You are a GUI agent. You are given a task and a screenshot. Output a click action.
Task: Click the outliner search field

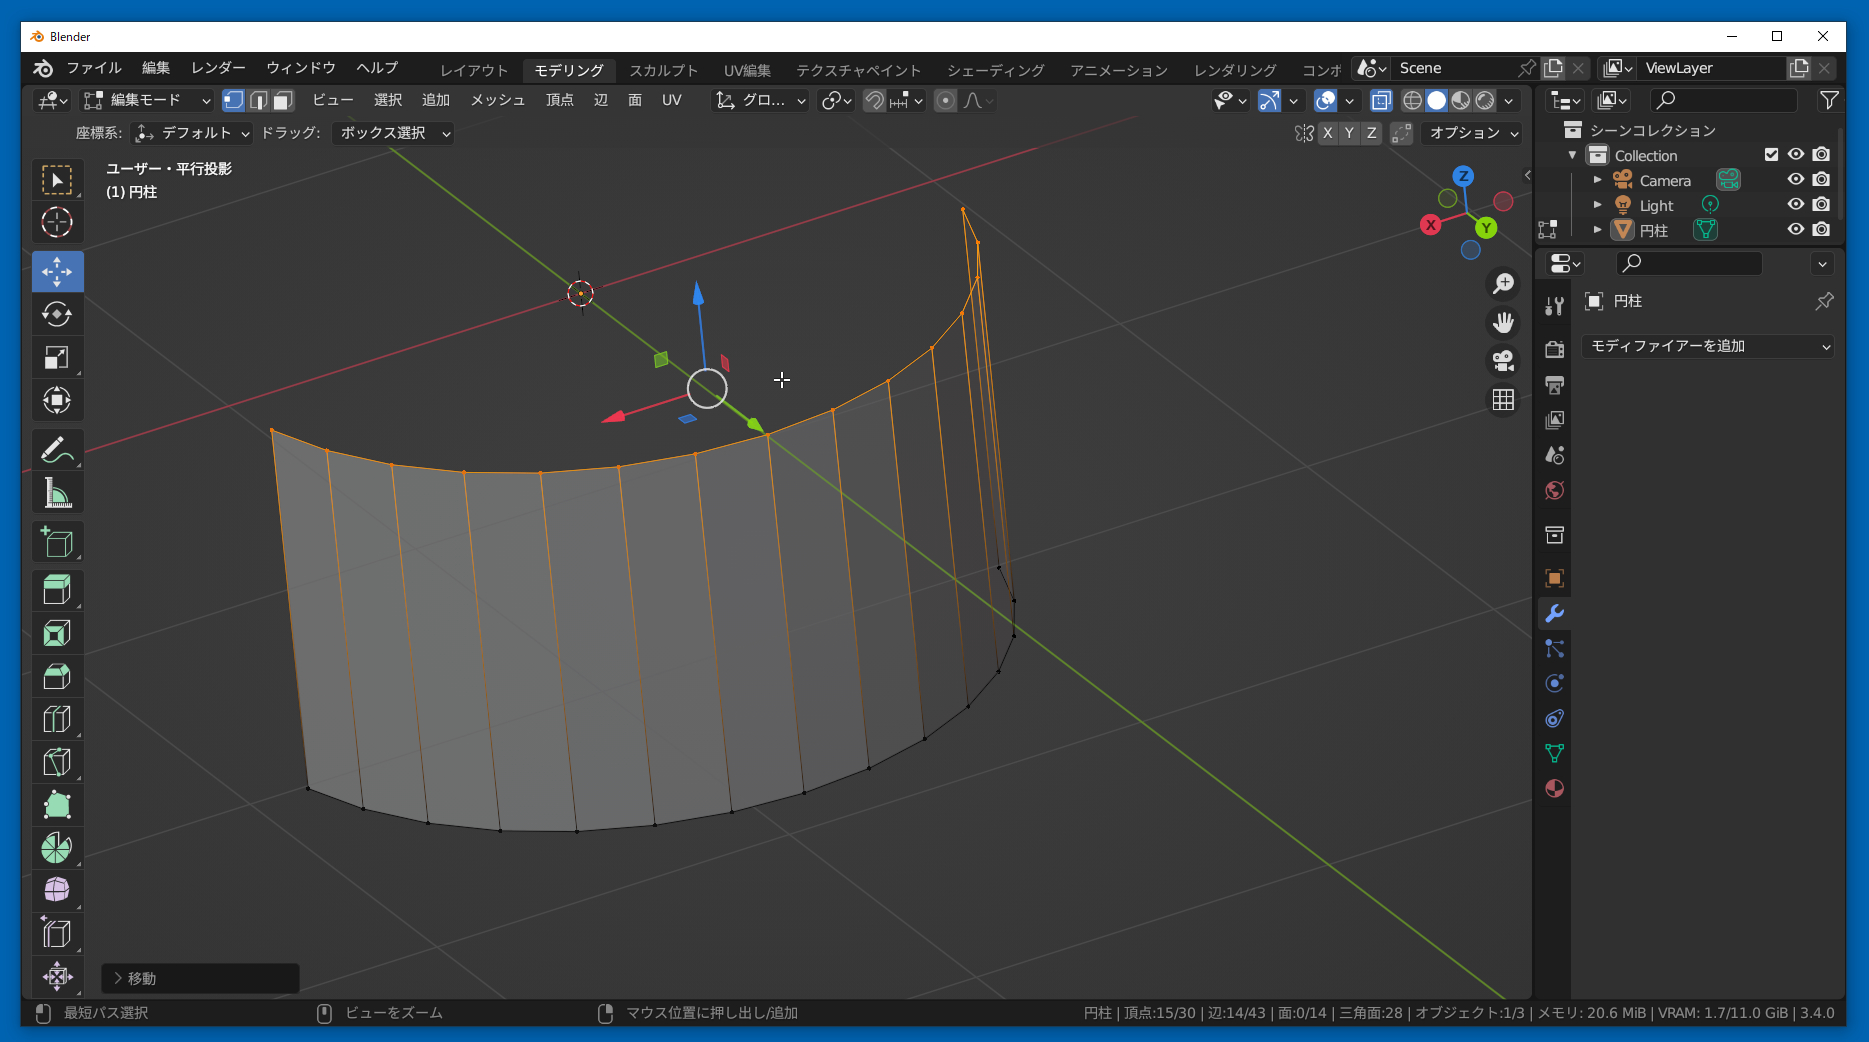coord(1723,100)
